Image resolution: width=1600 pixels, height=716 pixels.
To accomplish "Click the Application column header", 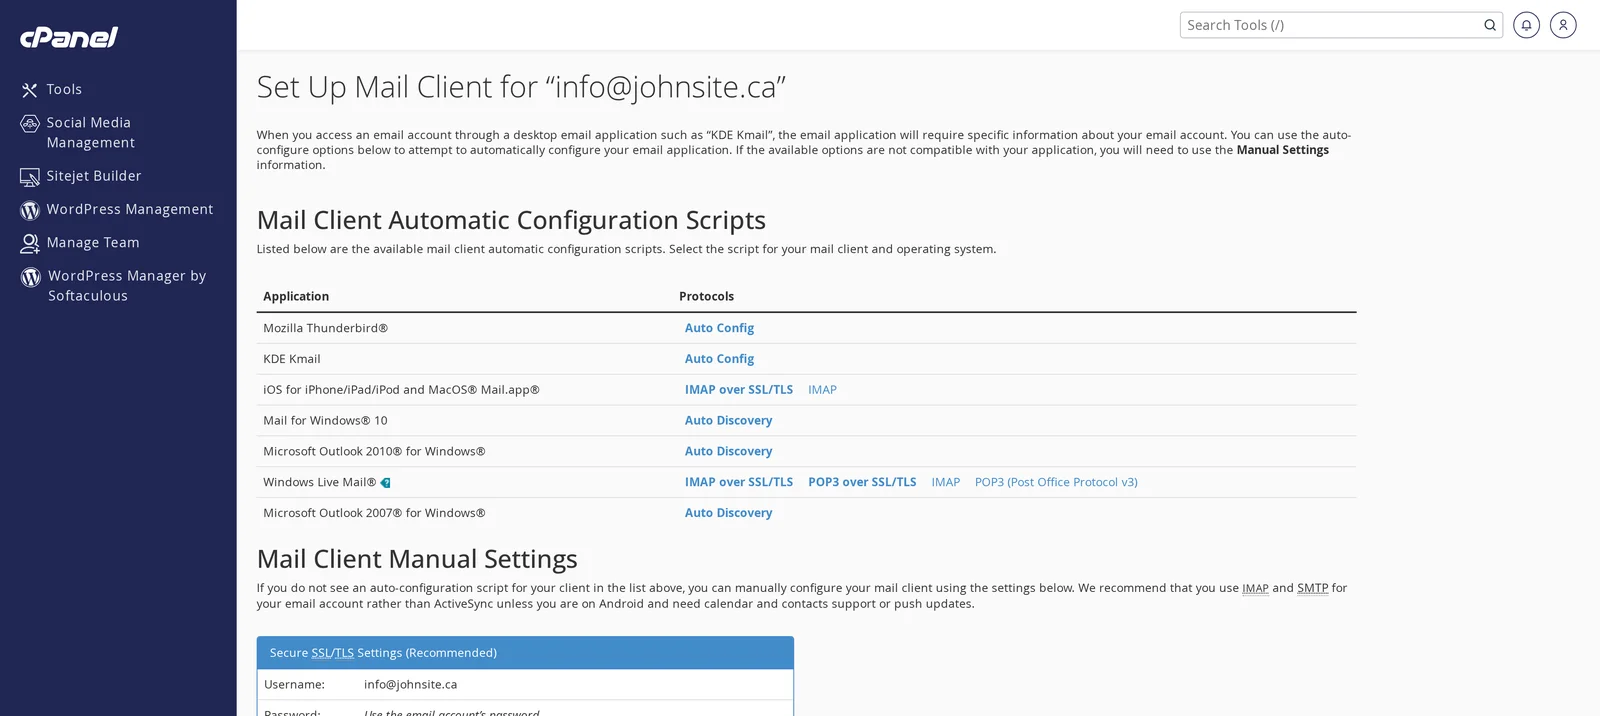I will click(x=296, y=297).
